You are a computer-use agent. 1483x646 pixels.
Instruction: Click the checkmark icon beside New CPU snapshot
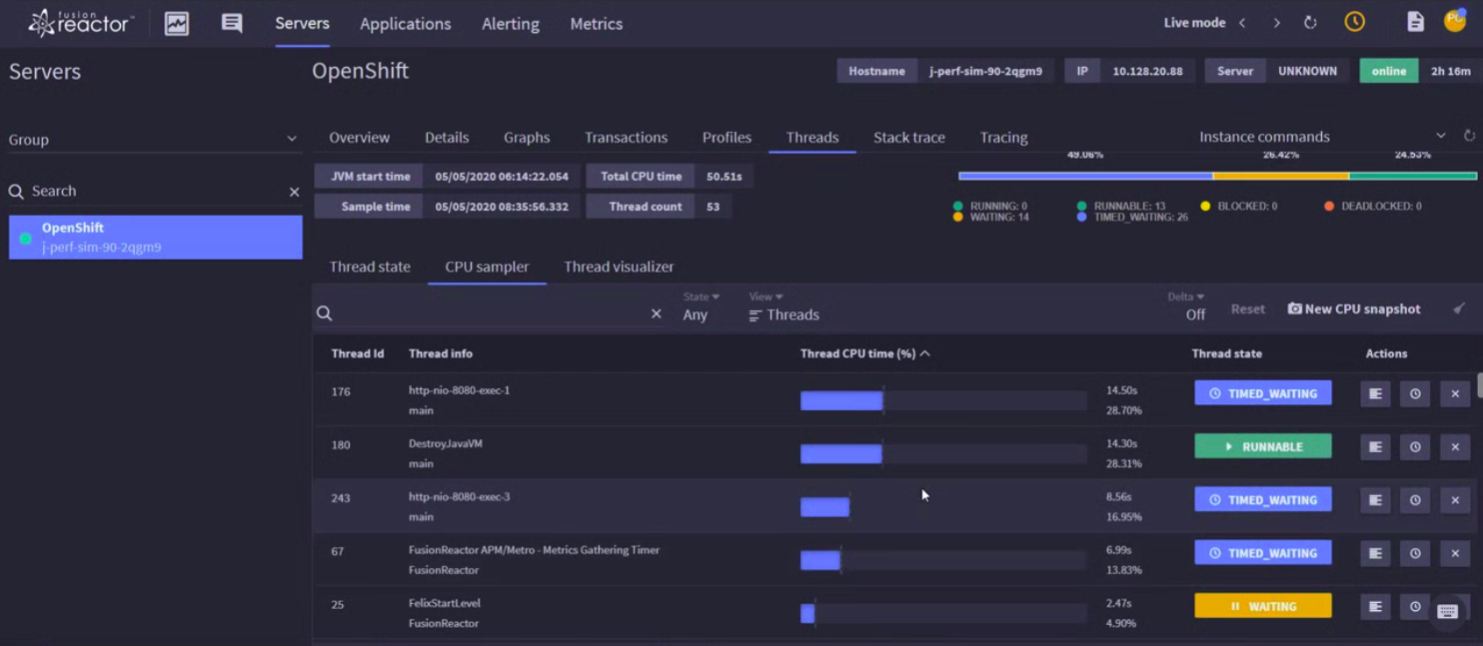pos(1459,309)
